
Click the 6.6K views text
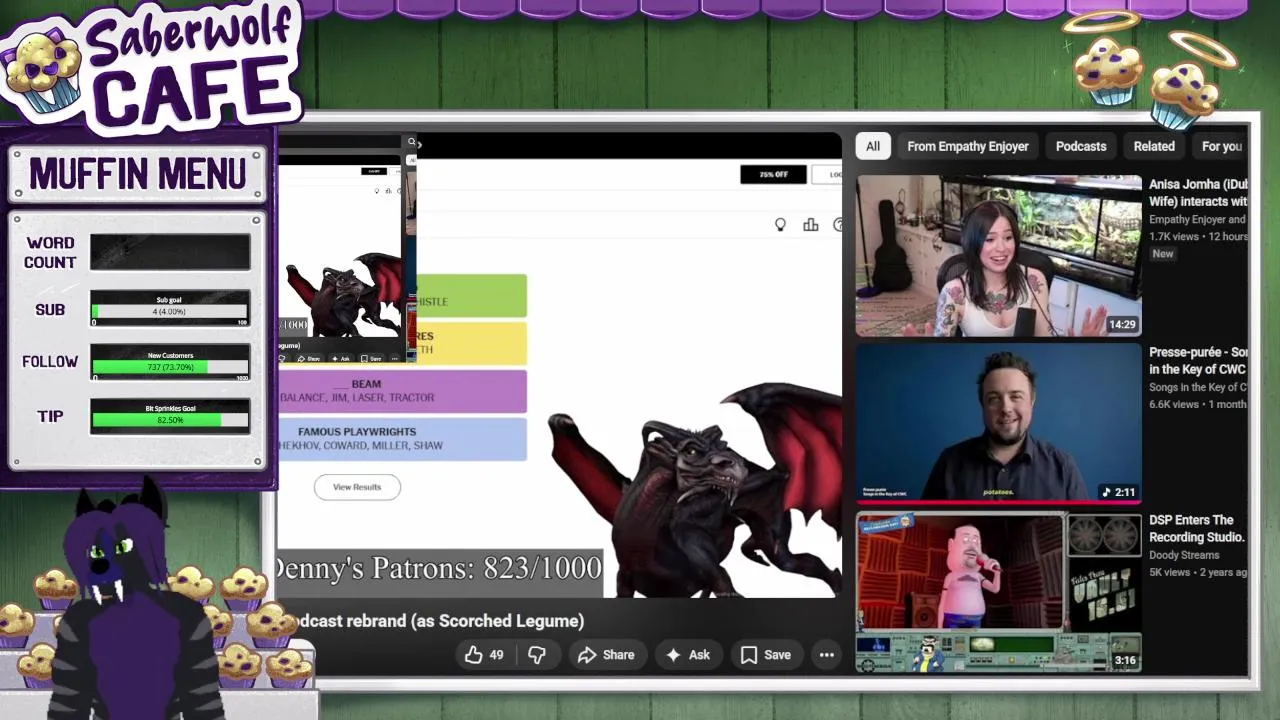[1174, 404]
